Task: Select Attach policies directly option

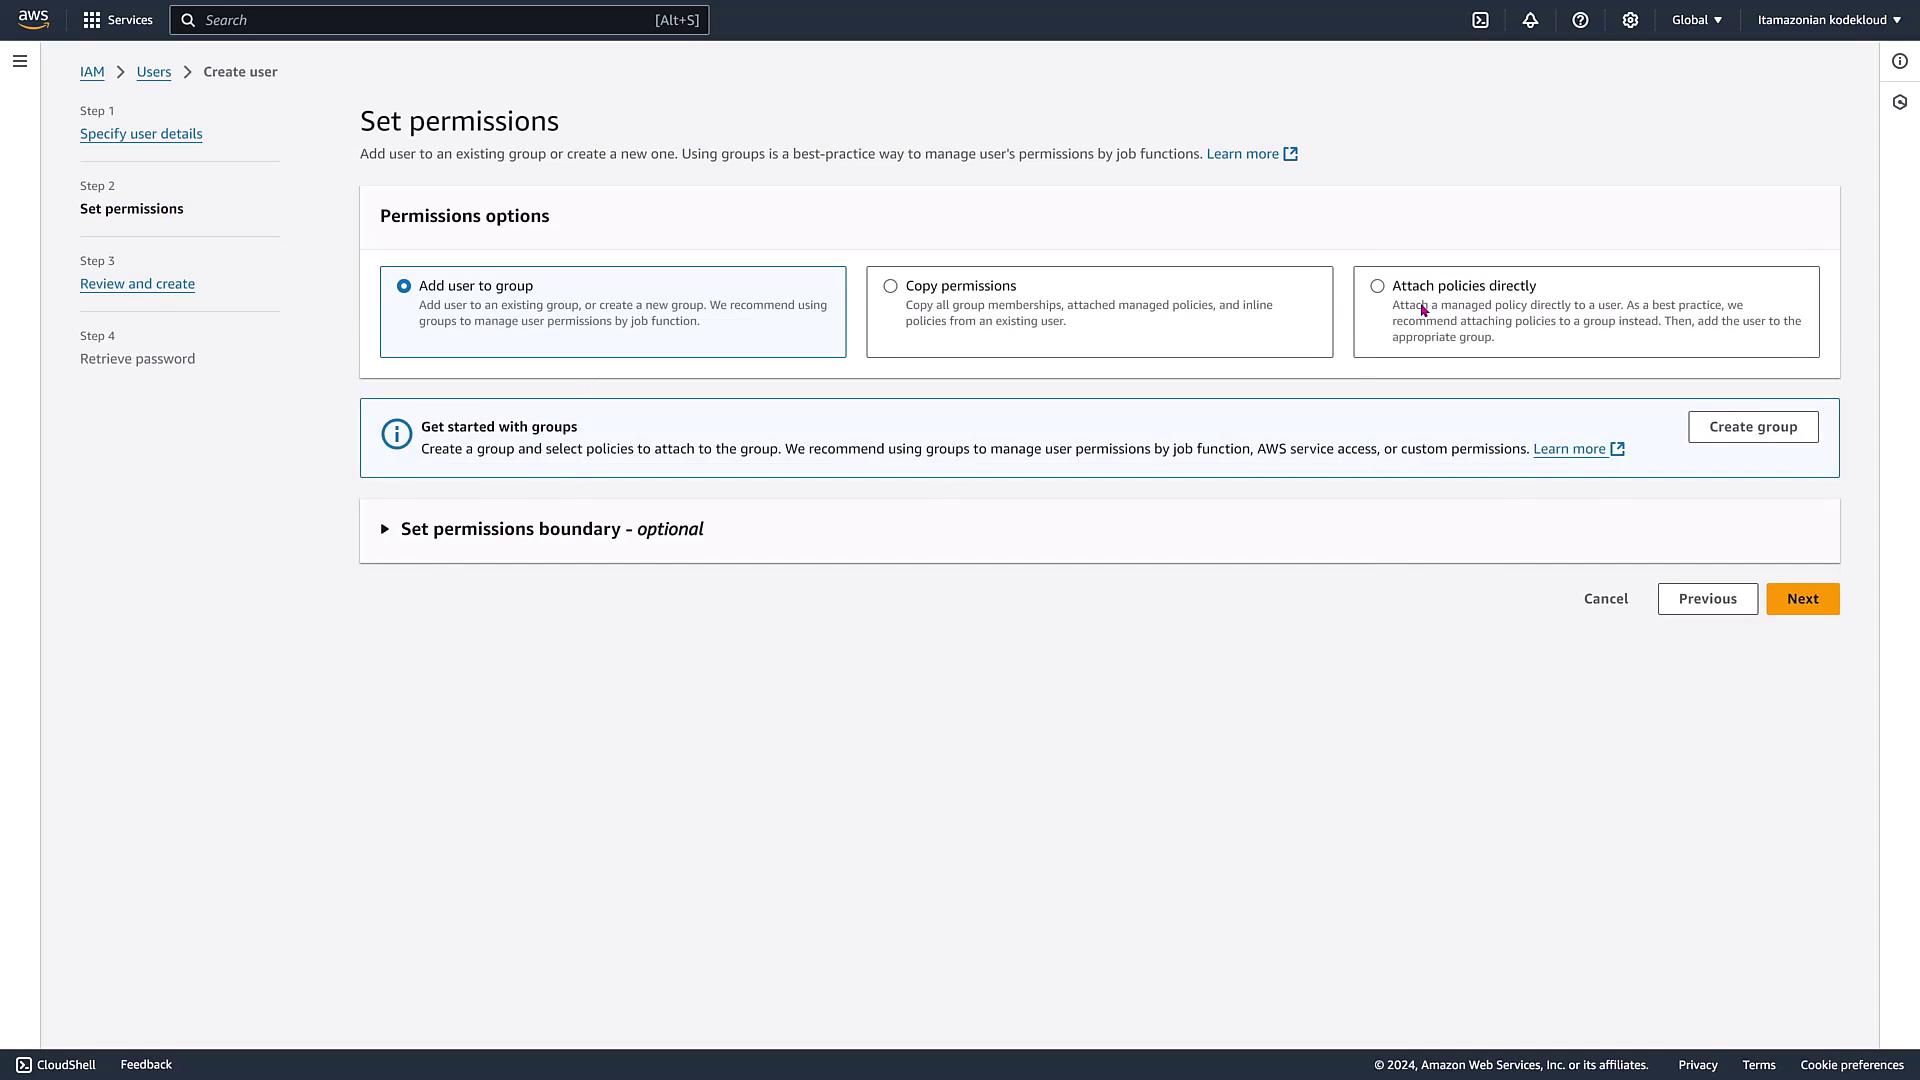Action: click(x=1377, y=286)
